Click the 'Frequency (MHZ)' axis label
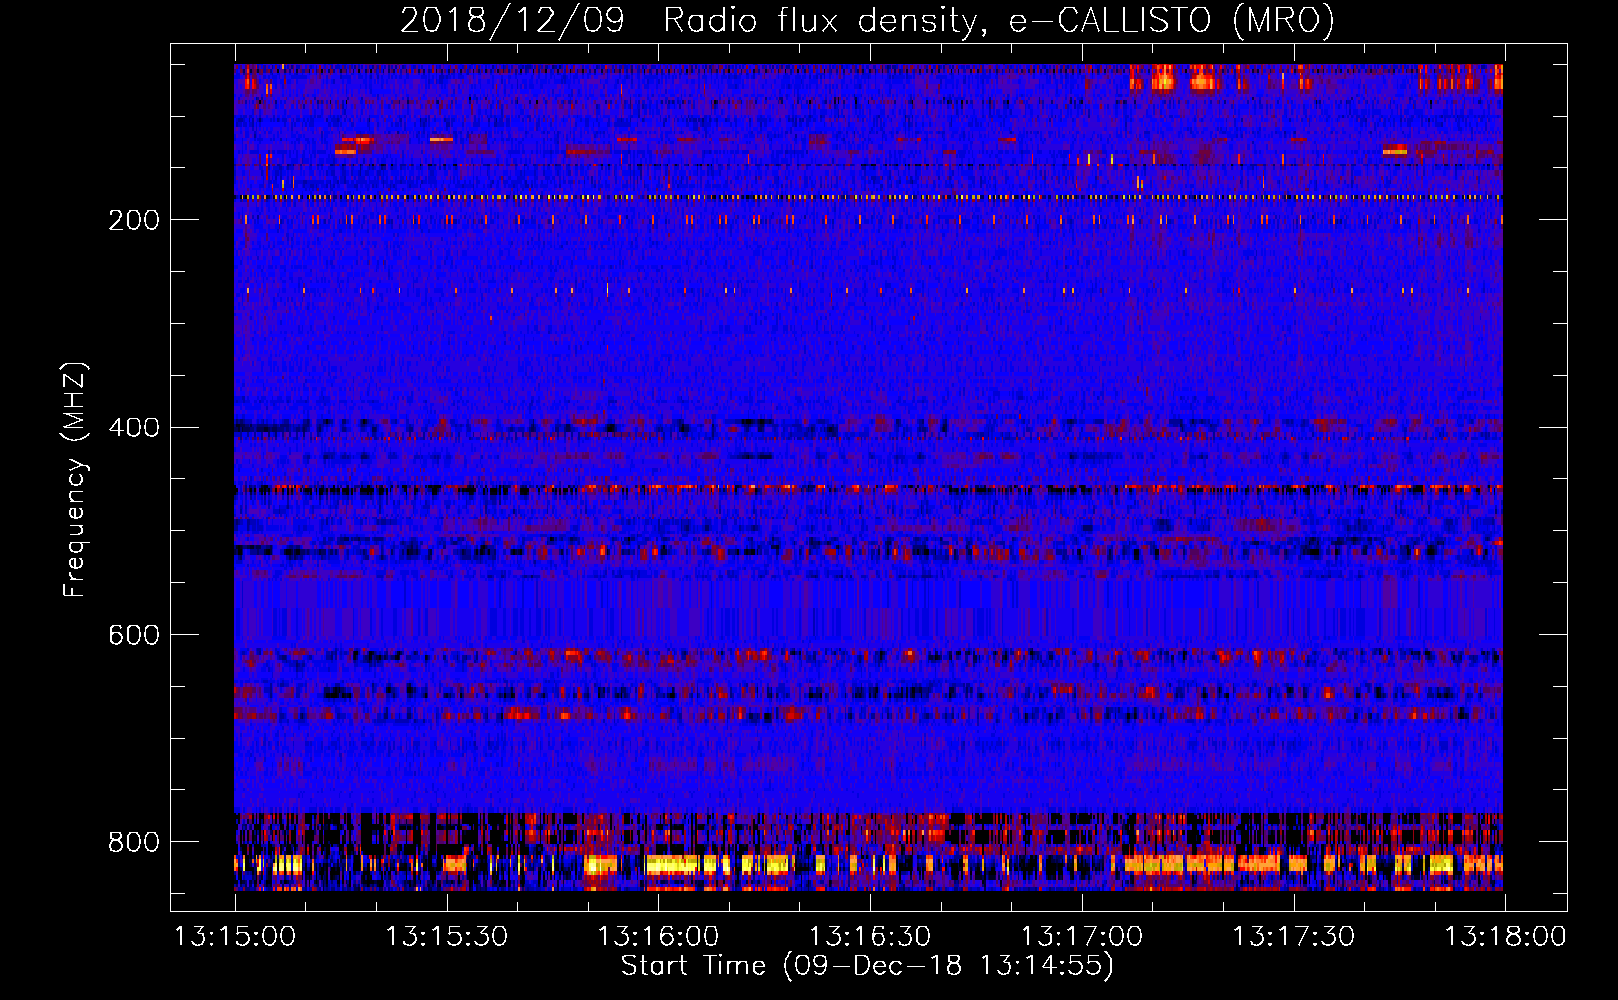Viewport: 1618px width, 1000px height. point(75,479)
